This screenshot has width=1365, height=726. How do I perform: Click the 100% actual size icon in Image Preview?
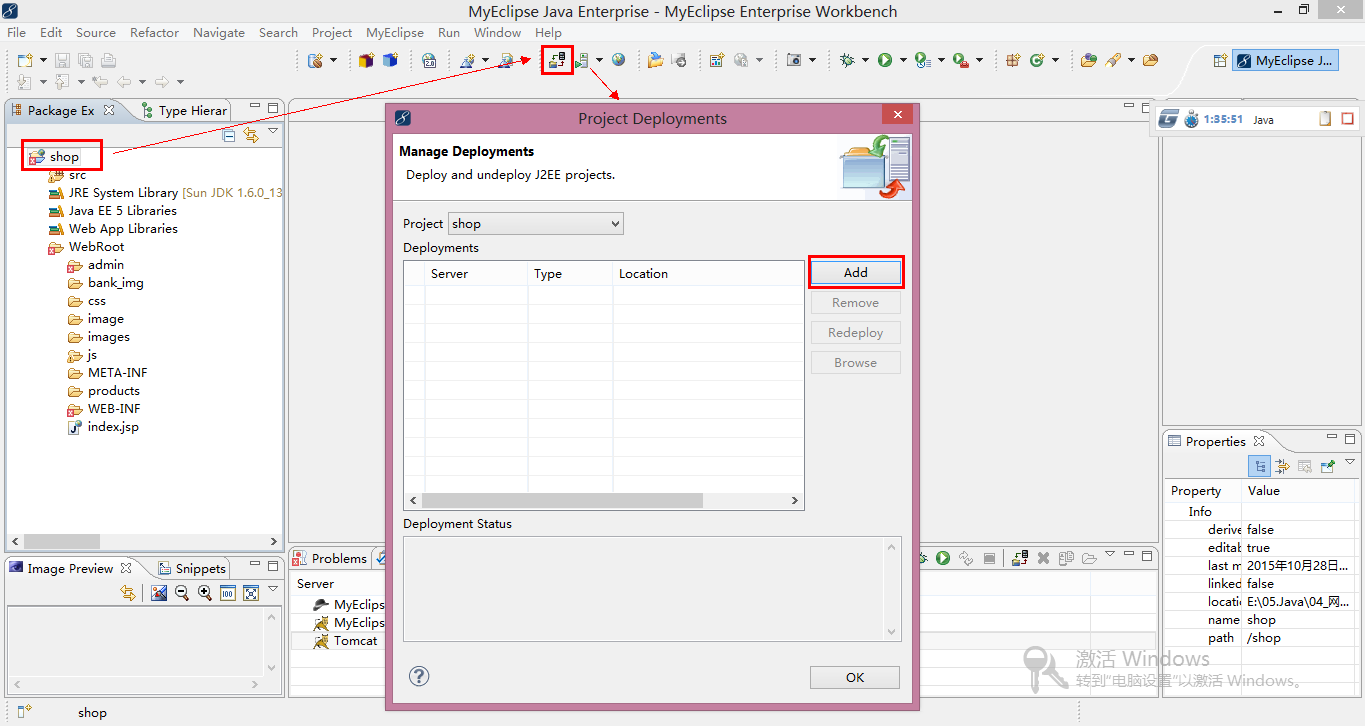tap(228, 593)
